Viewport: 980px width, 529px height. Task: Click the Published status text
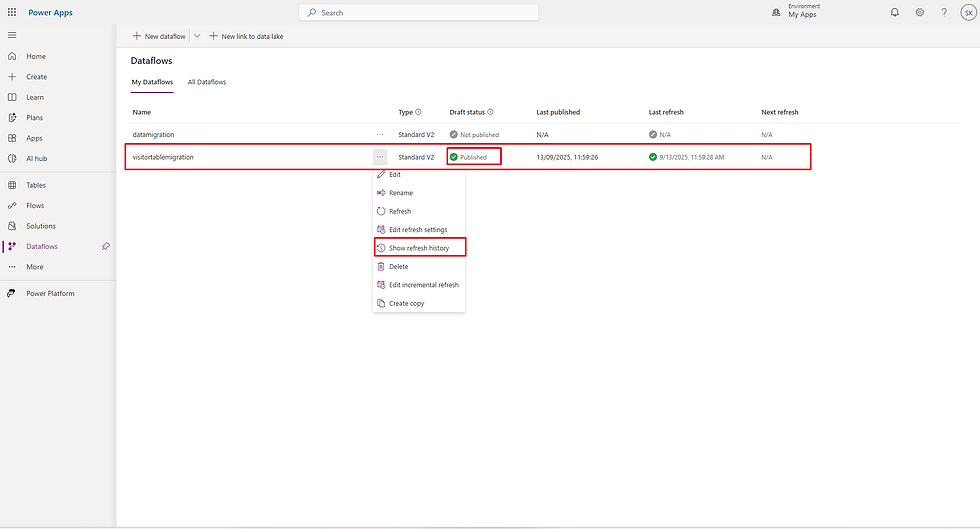(x=473, y=157)
